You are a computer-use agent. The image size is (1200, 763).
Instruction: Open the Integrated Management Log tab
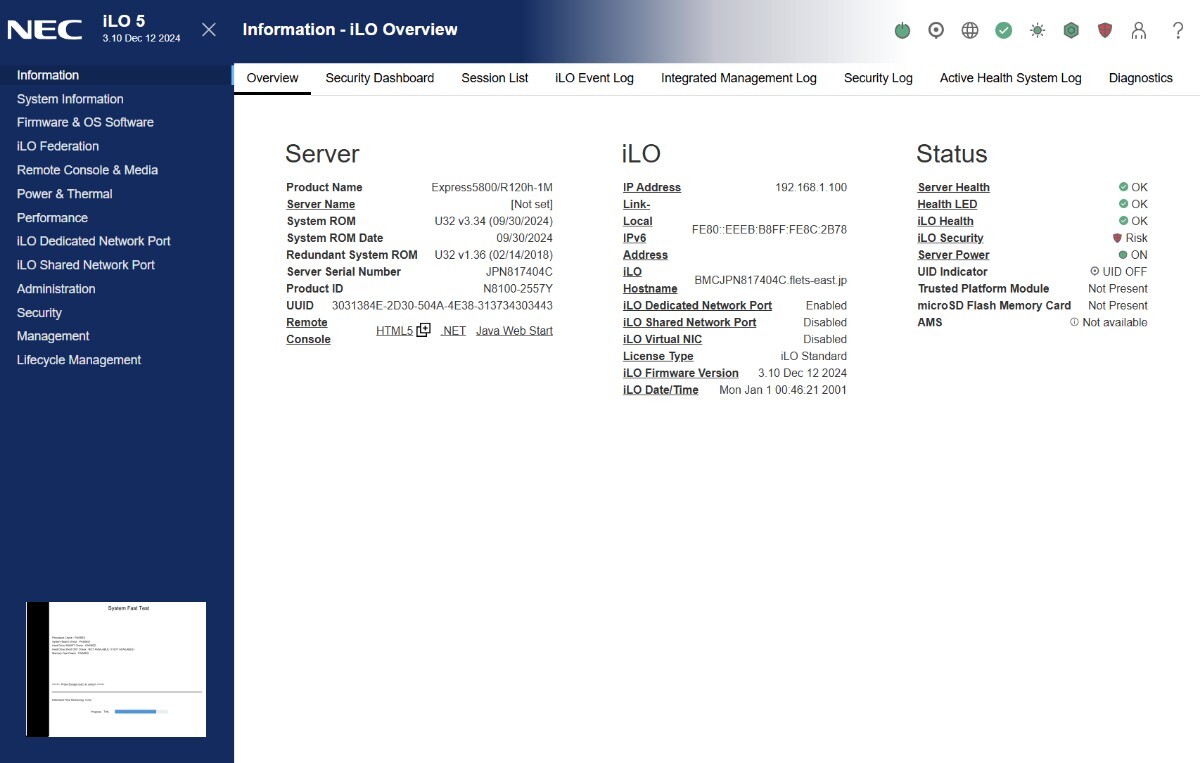click(x=739, y=78)
